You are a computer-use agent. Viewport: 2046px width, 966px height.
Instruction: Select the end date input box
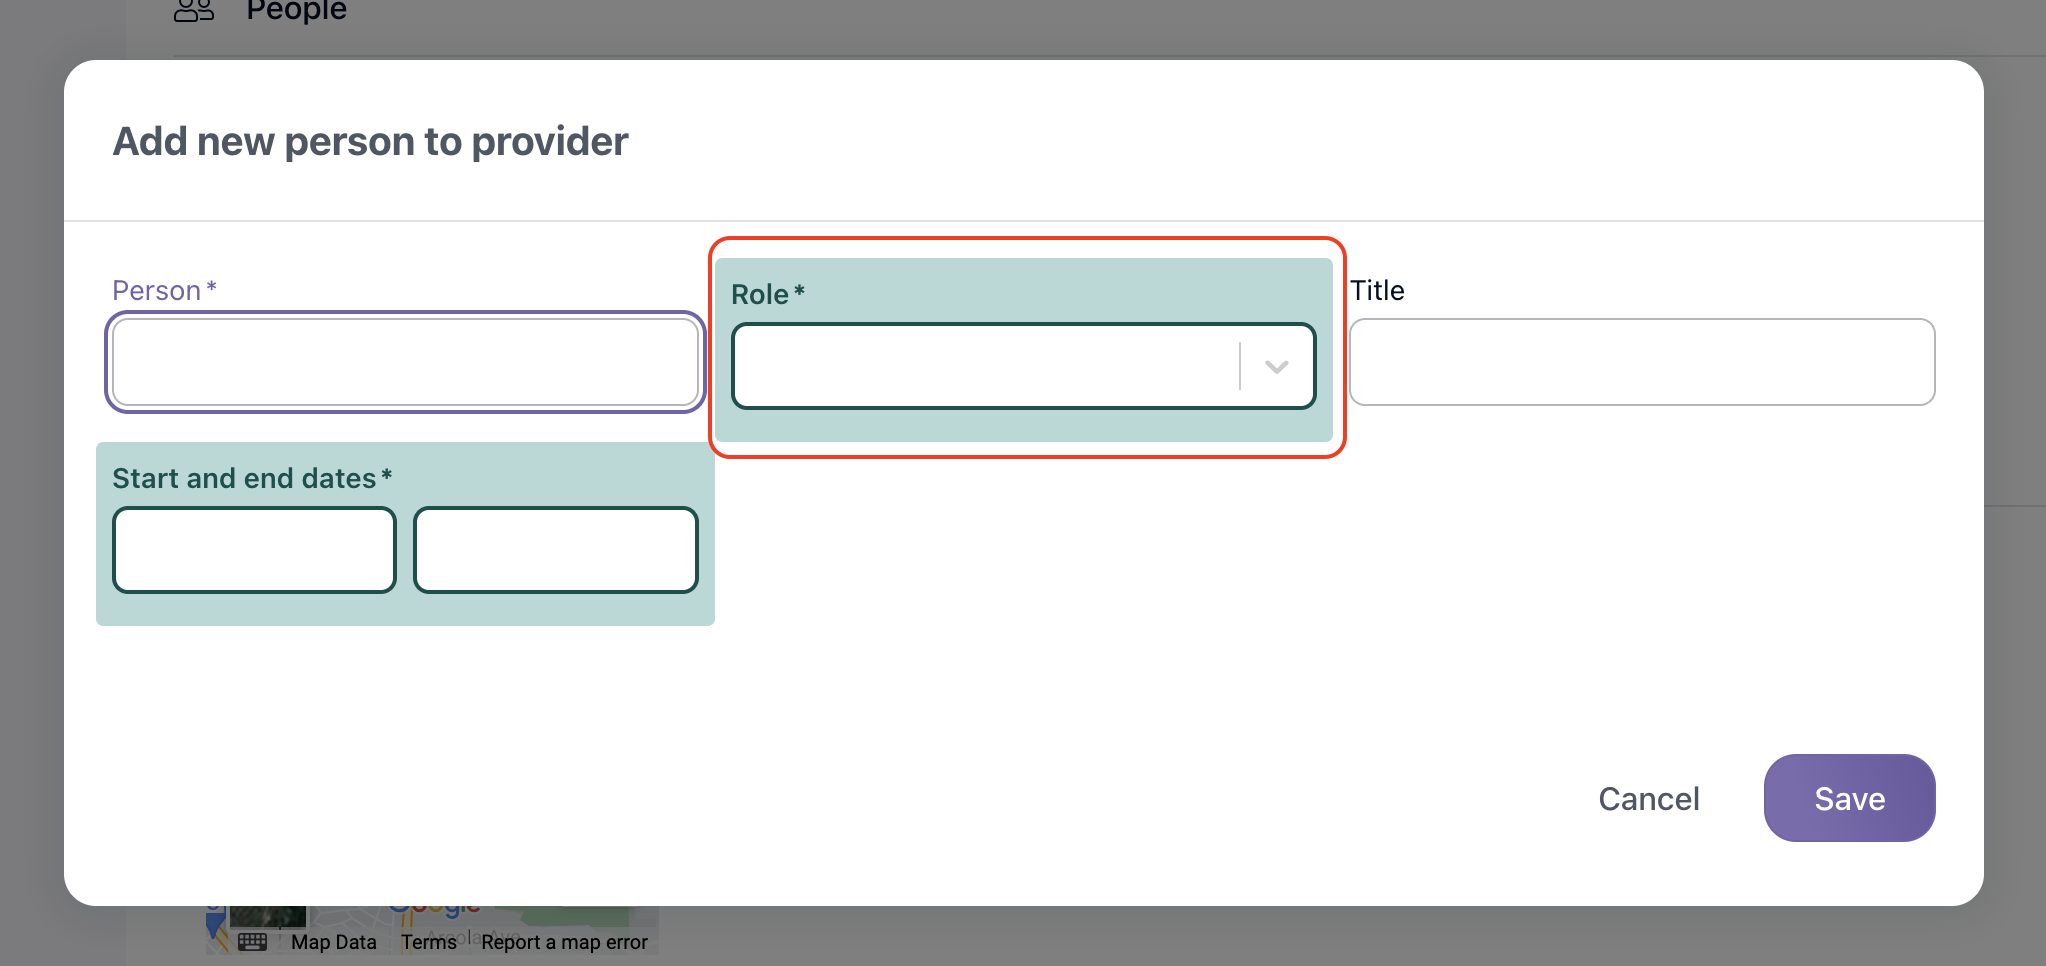point(555,550)
